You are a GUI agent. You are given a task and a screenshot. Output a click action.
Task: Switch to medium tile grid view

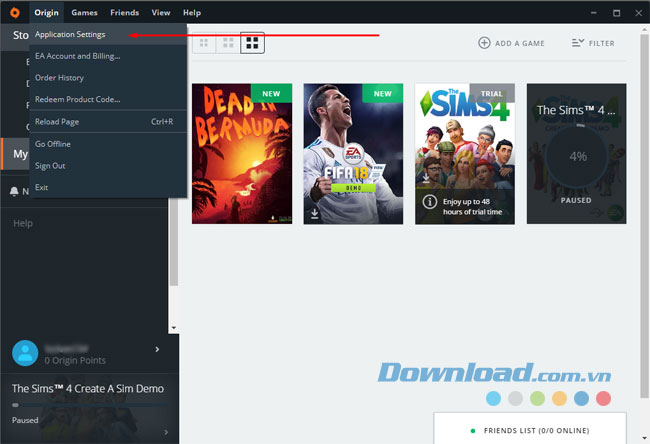click(x=229, y=43)
